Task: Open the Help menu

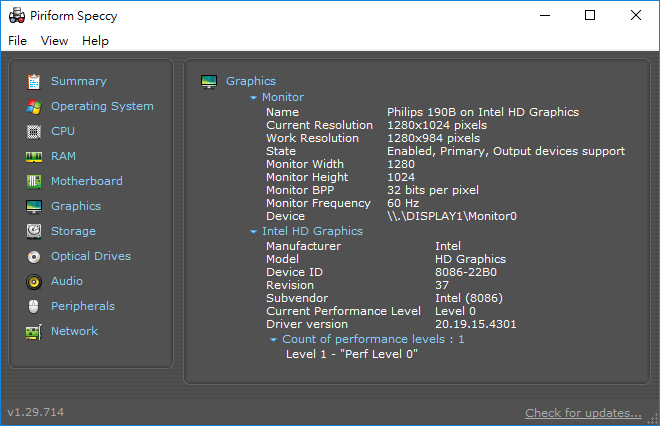Action: pyautogui.click(x=96, y=41)
